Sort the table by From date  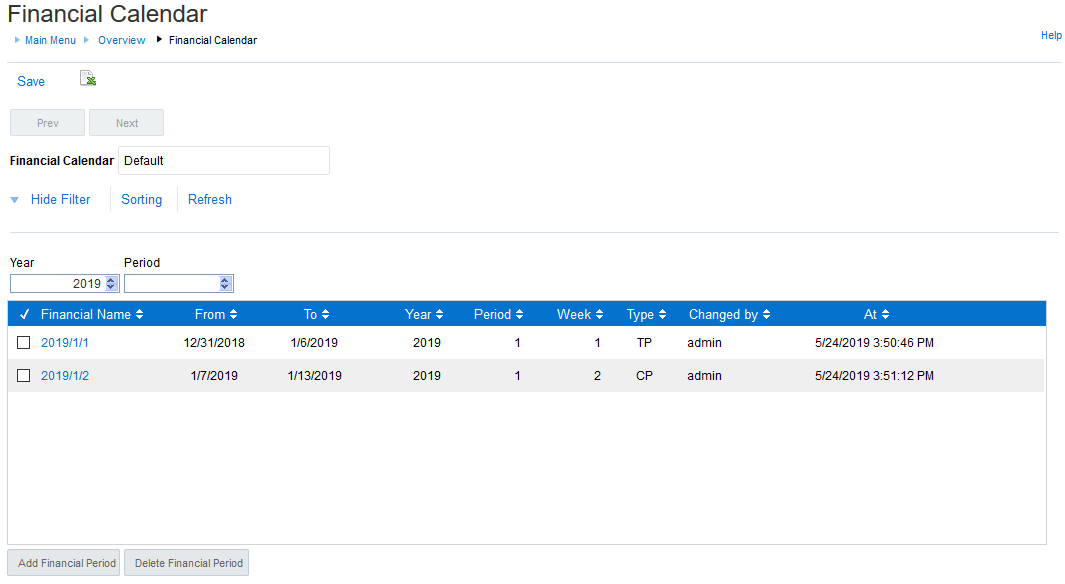(x=234, y=314)
